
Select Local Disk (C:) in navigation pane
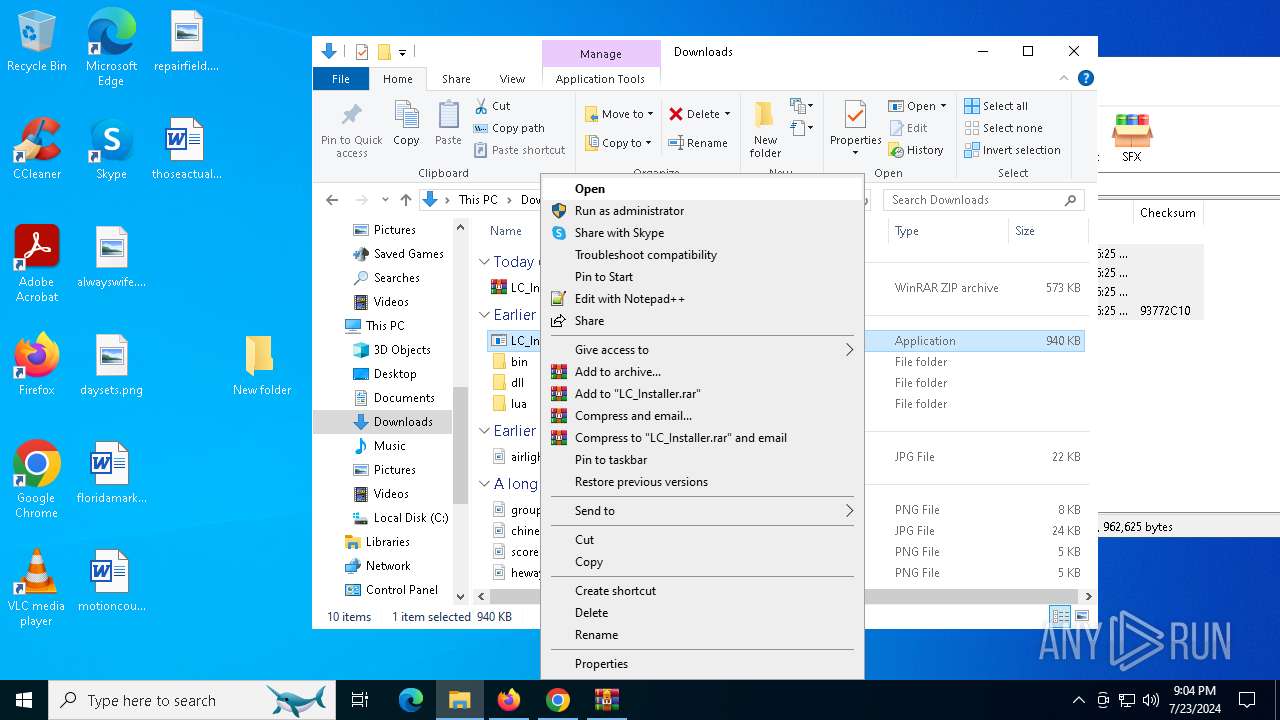[x=400, y=518]
